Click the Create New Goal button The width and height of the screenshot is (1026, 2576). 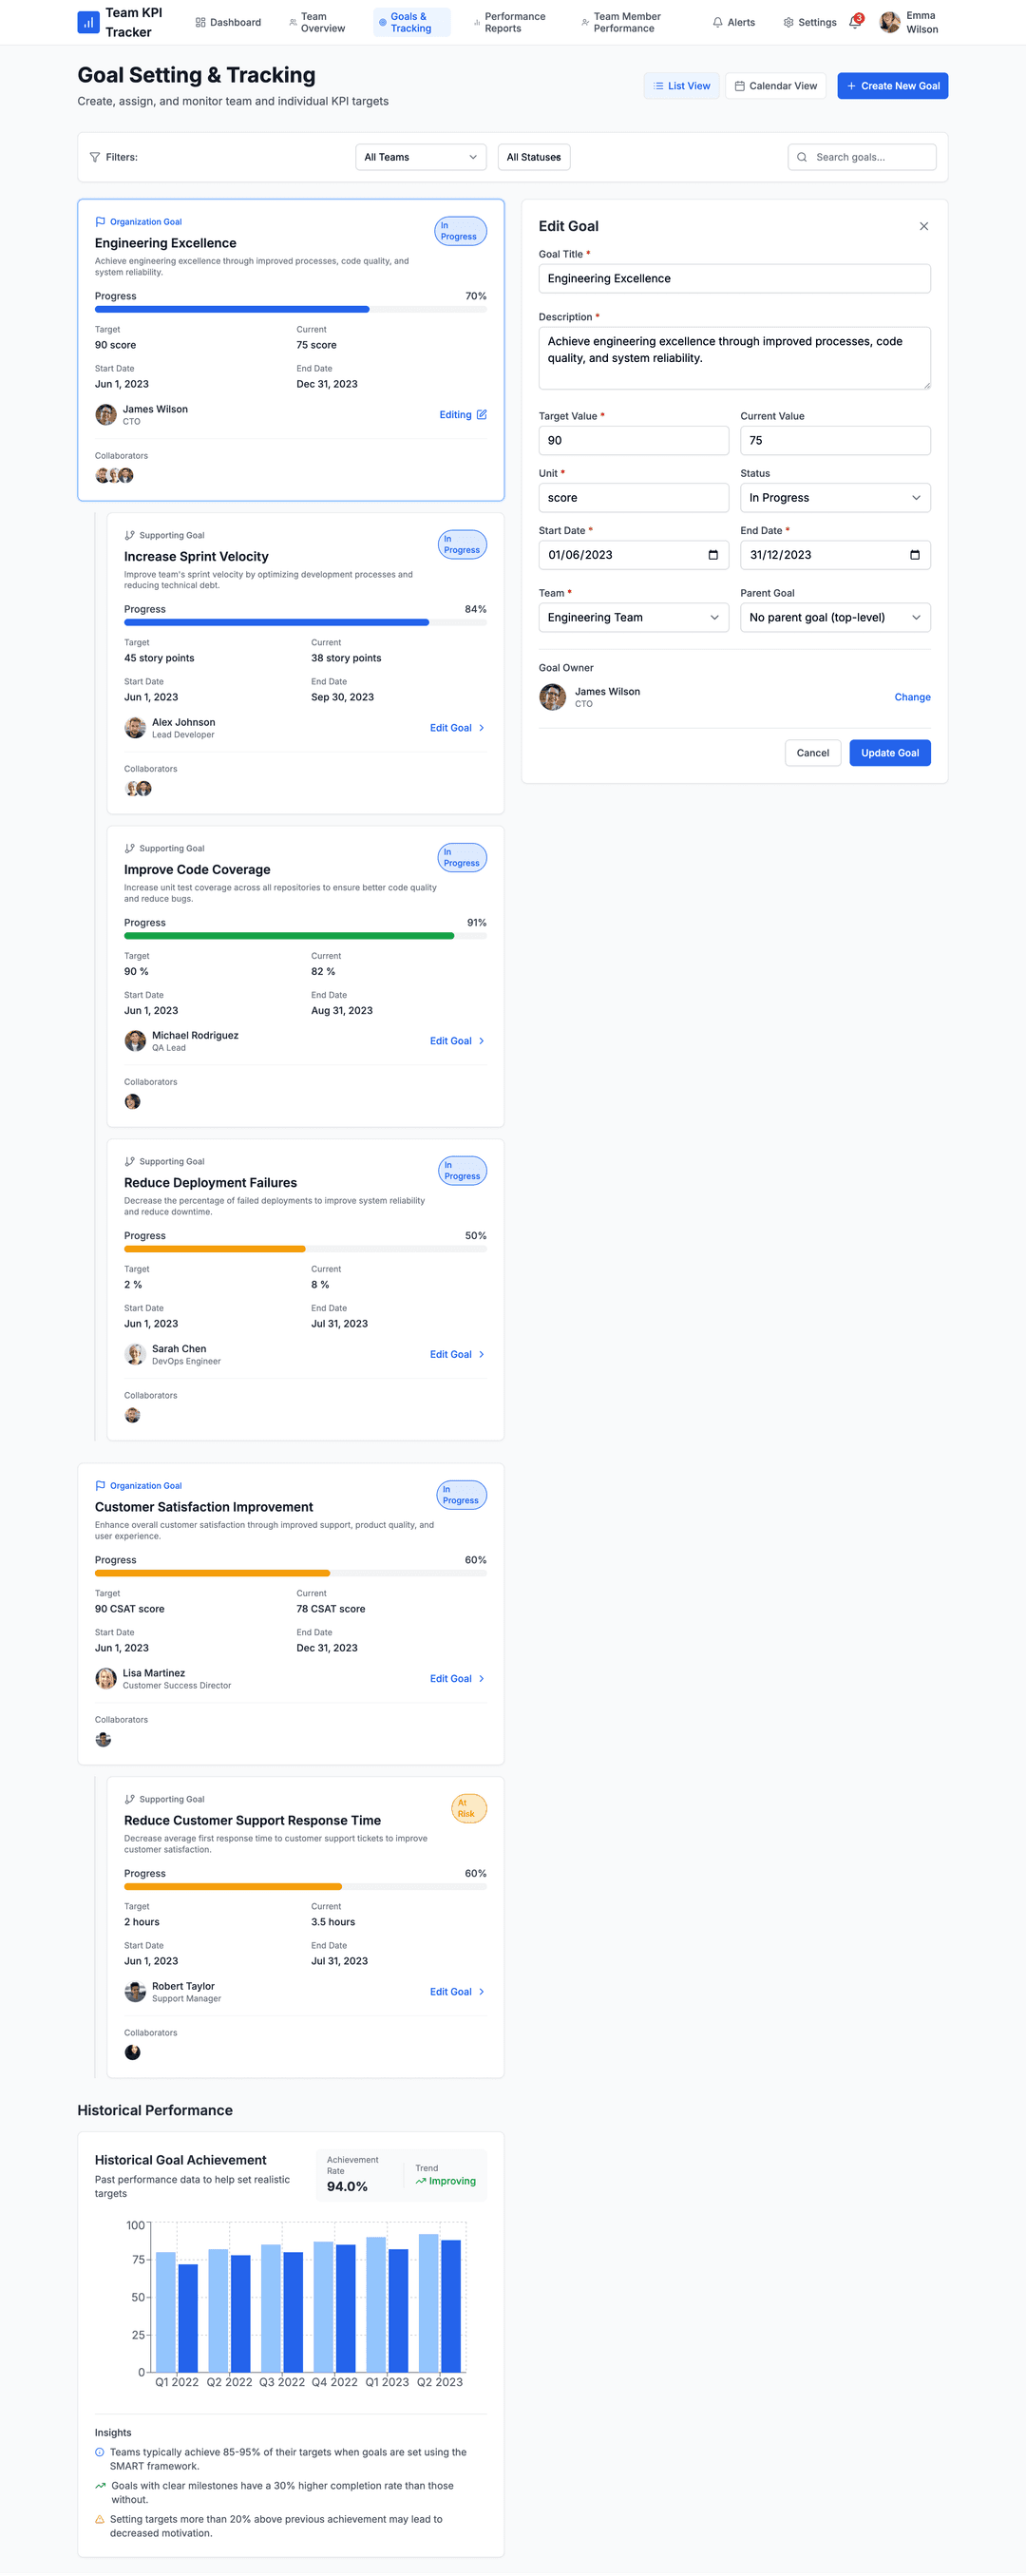891,85
